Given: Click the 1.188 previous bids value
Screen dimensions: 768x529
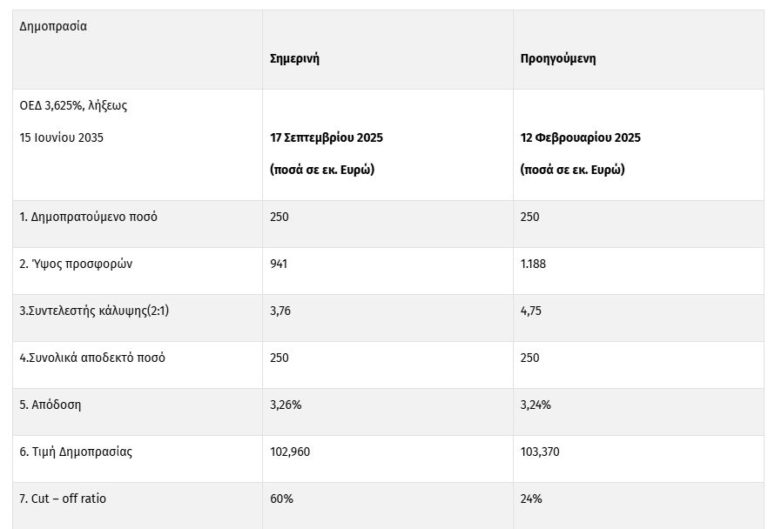Looking at the screenshot, I should pos(534,264).
